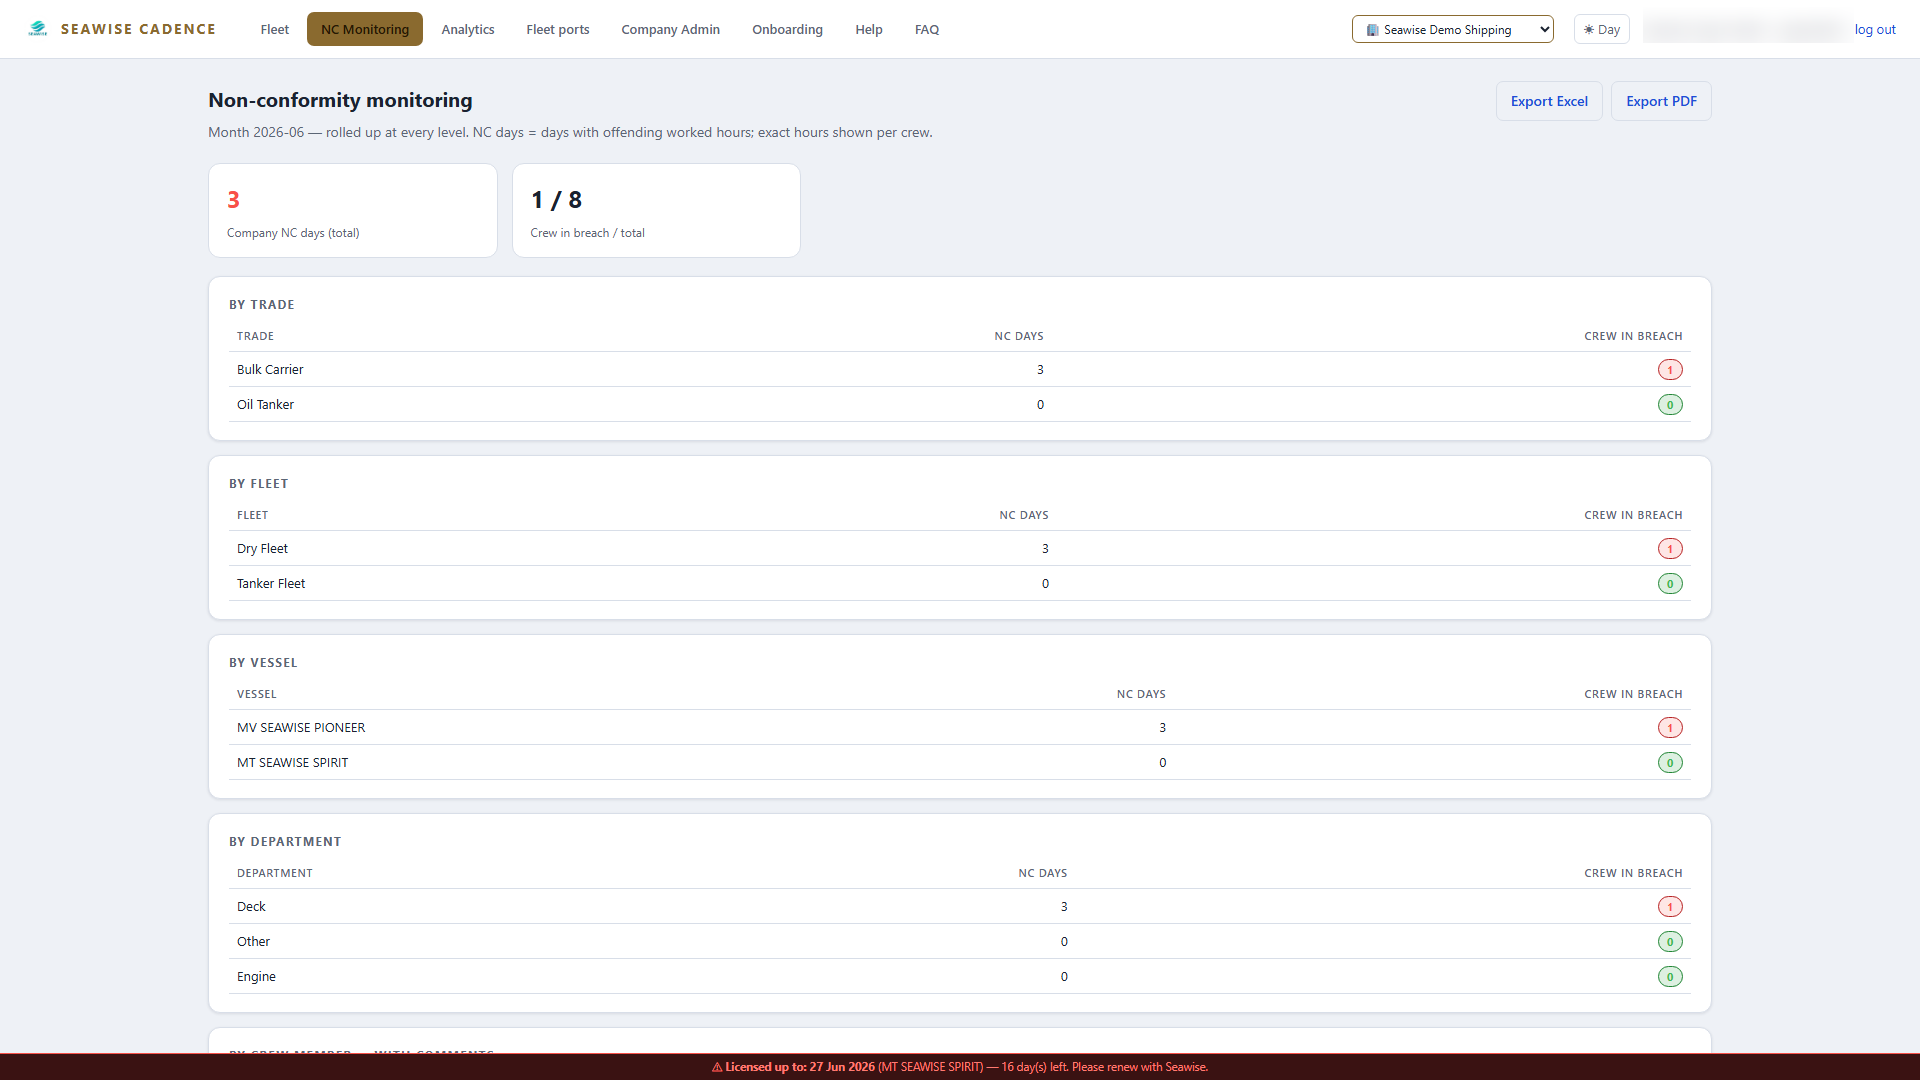Screen dimensions: 1920x1080
Task: Switch to the Analytics tab
Action: (468, 29)
